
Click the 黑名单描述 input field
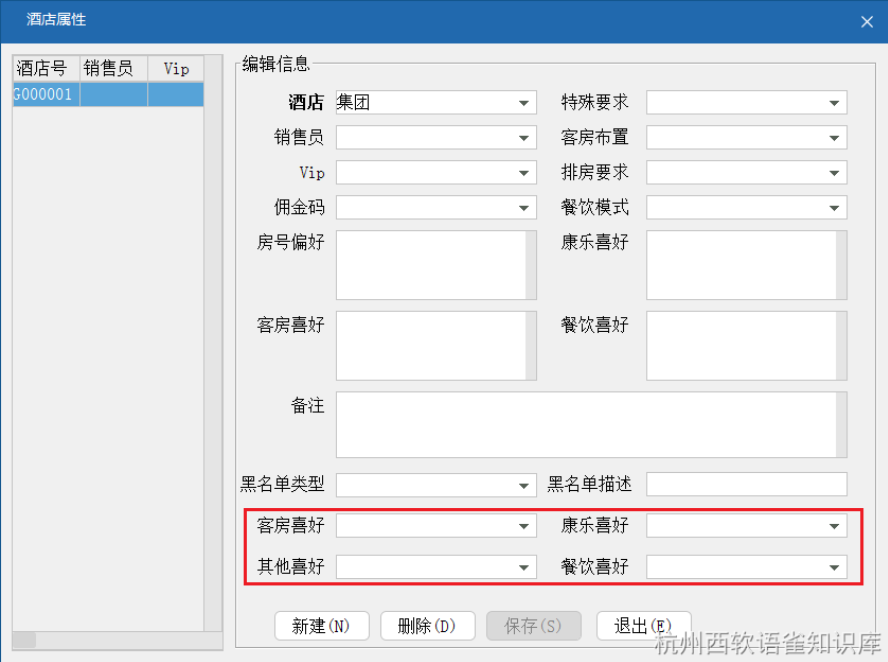(746, 485)
